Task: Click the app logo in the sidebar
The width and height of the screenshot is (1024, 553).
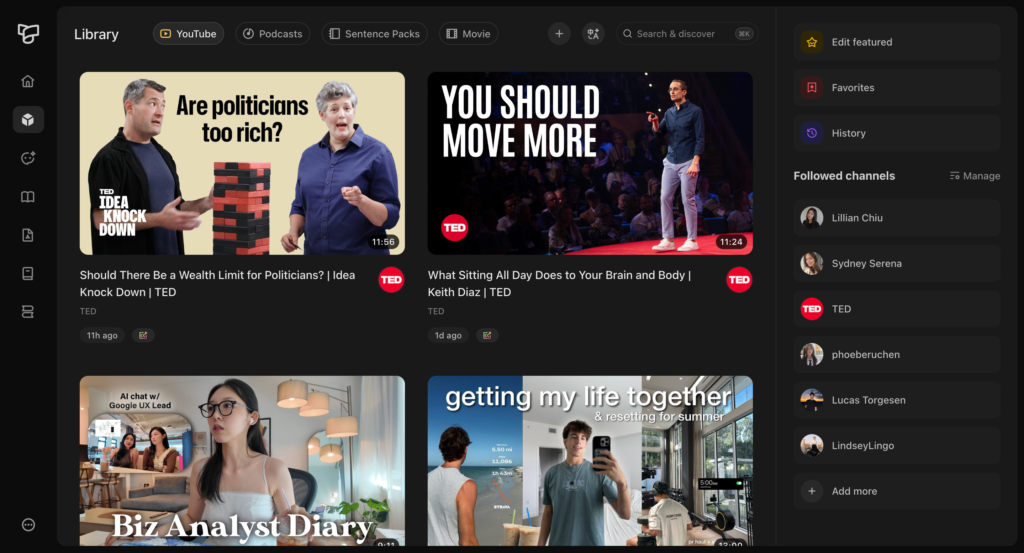Action: [28, 33]
